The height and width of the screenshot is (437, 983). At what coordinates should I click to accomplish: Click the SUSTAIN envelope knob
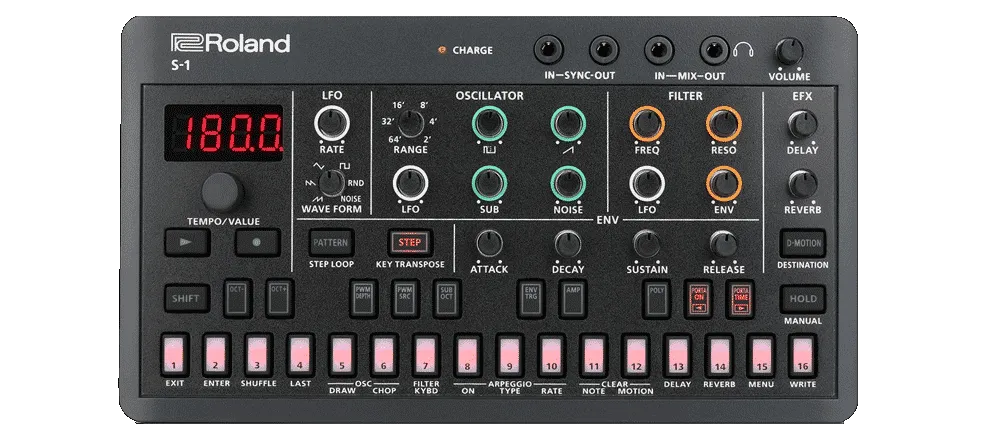click(646, 243)
